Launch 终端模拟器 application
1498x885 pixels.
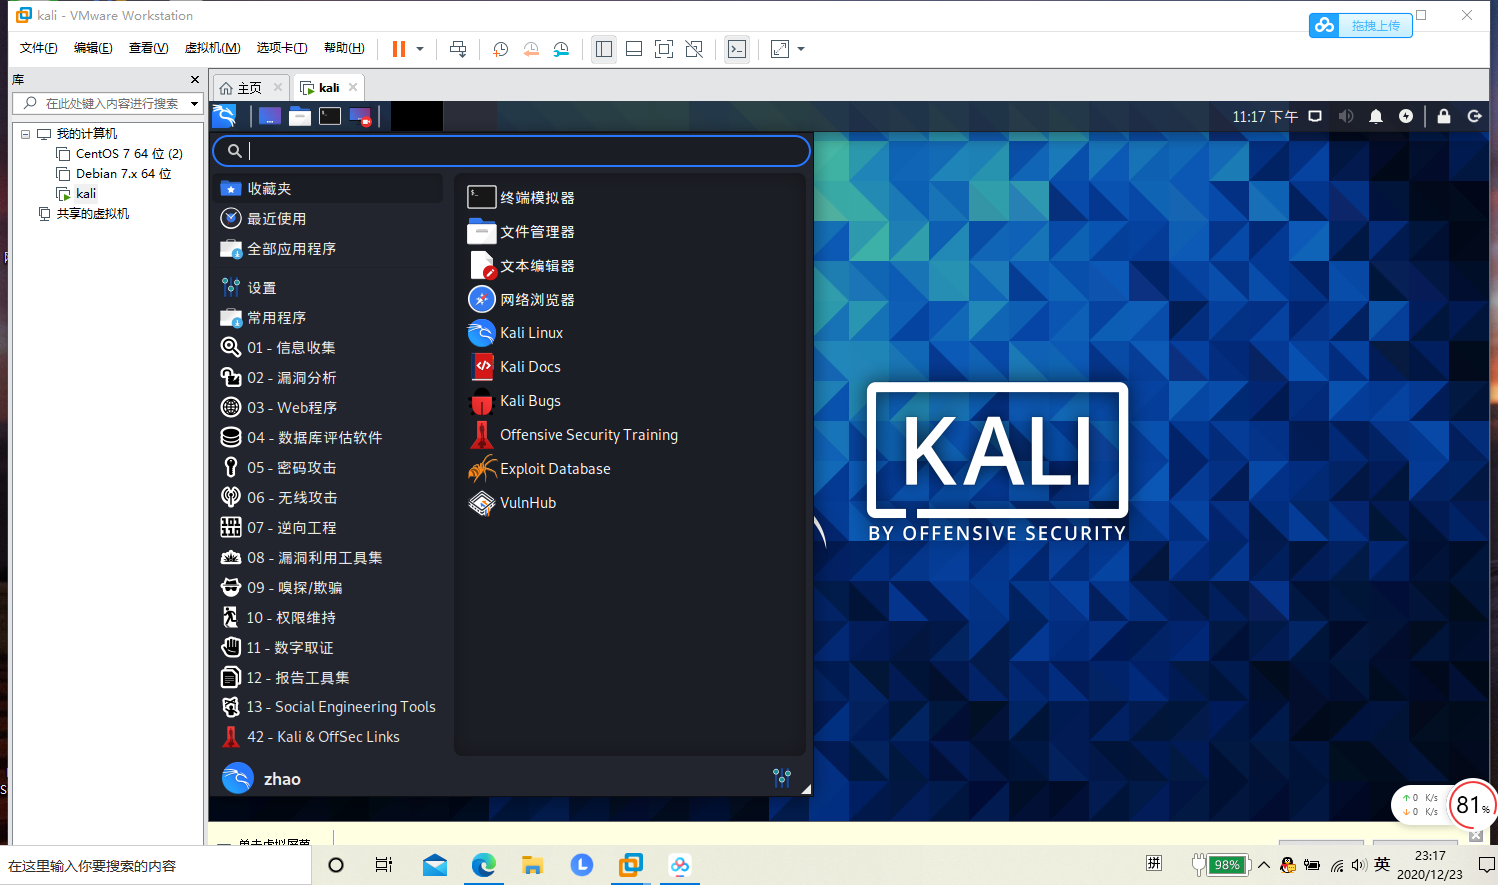click(630, 198)
